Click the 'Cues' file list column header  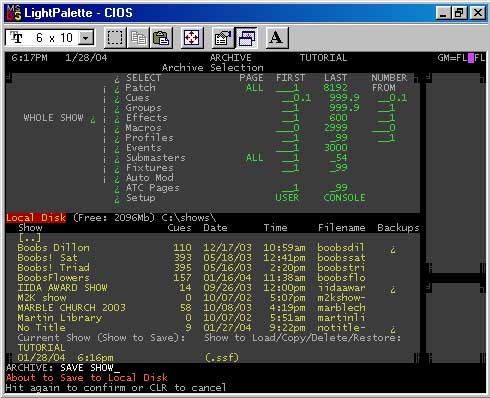pyautogui.click(x=179, y=228)
